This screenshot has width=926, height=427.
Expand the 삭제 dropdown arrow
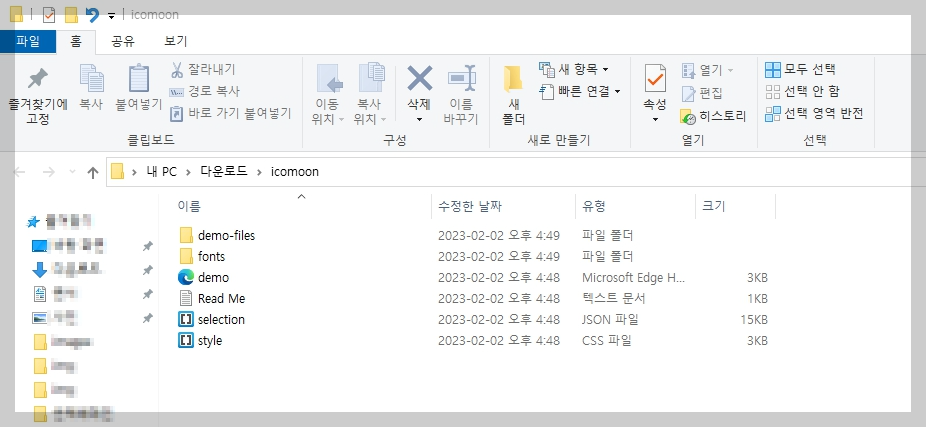tap(419, 119)
